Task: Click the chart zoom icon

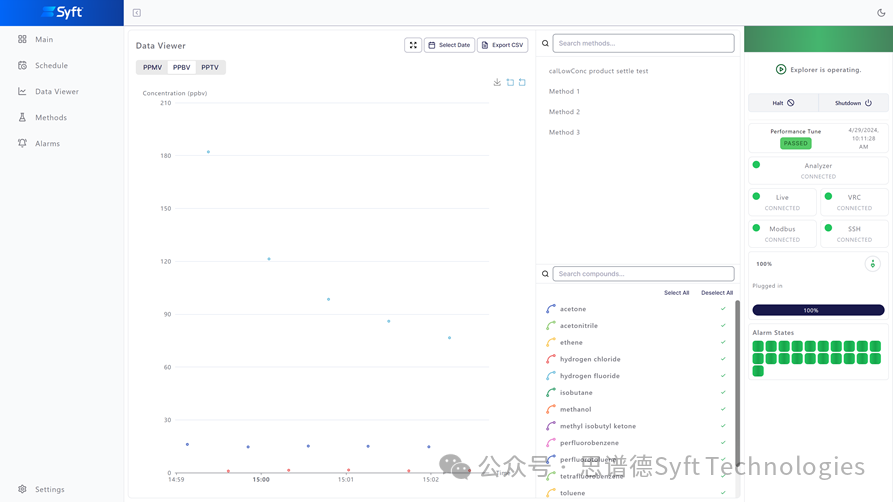Action: point(510,82)
